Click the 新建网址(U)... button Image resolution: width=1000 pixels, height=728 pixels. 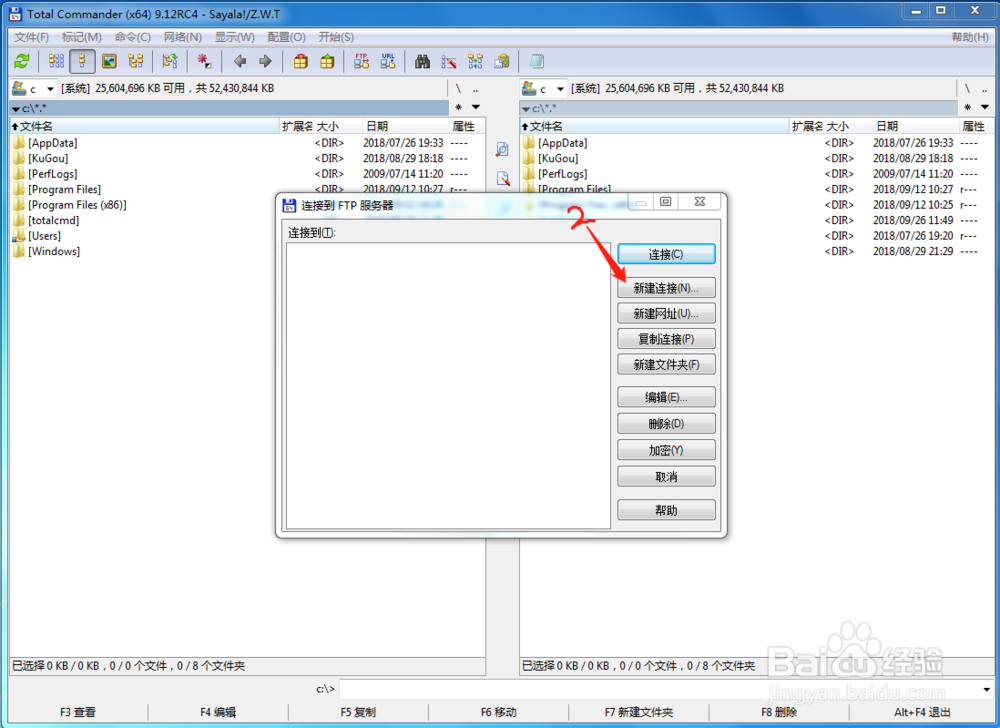[x=666, y=313]
